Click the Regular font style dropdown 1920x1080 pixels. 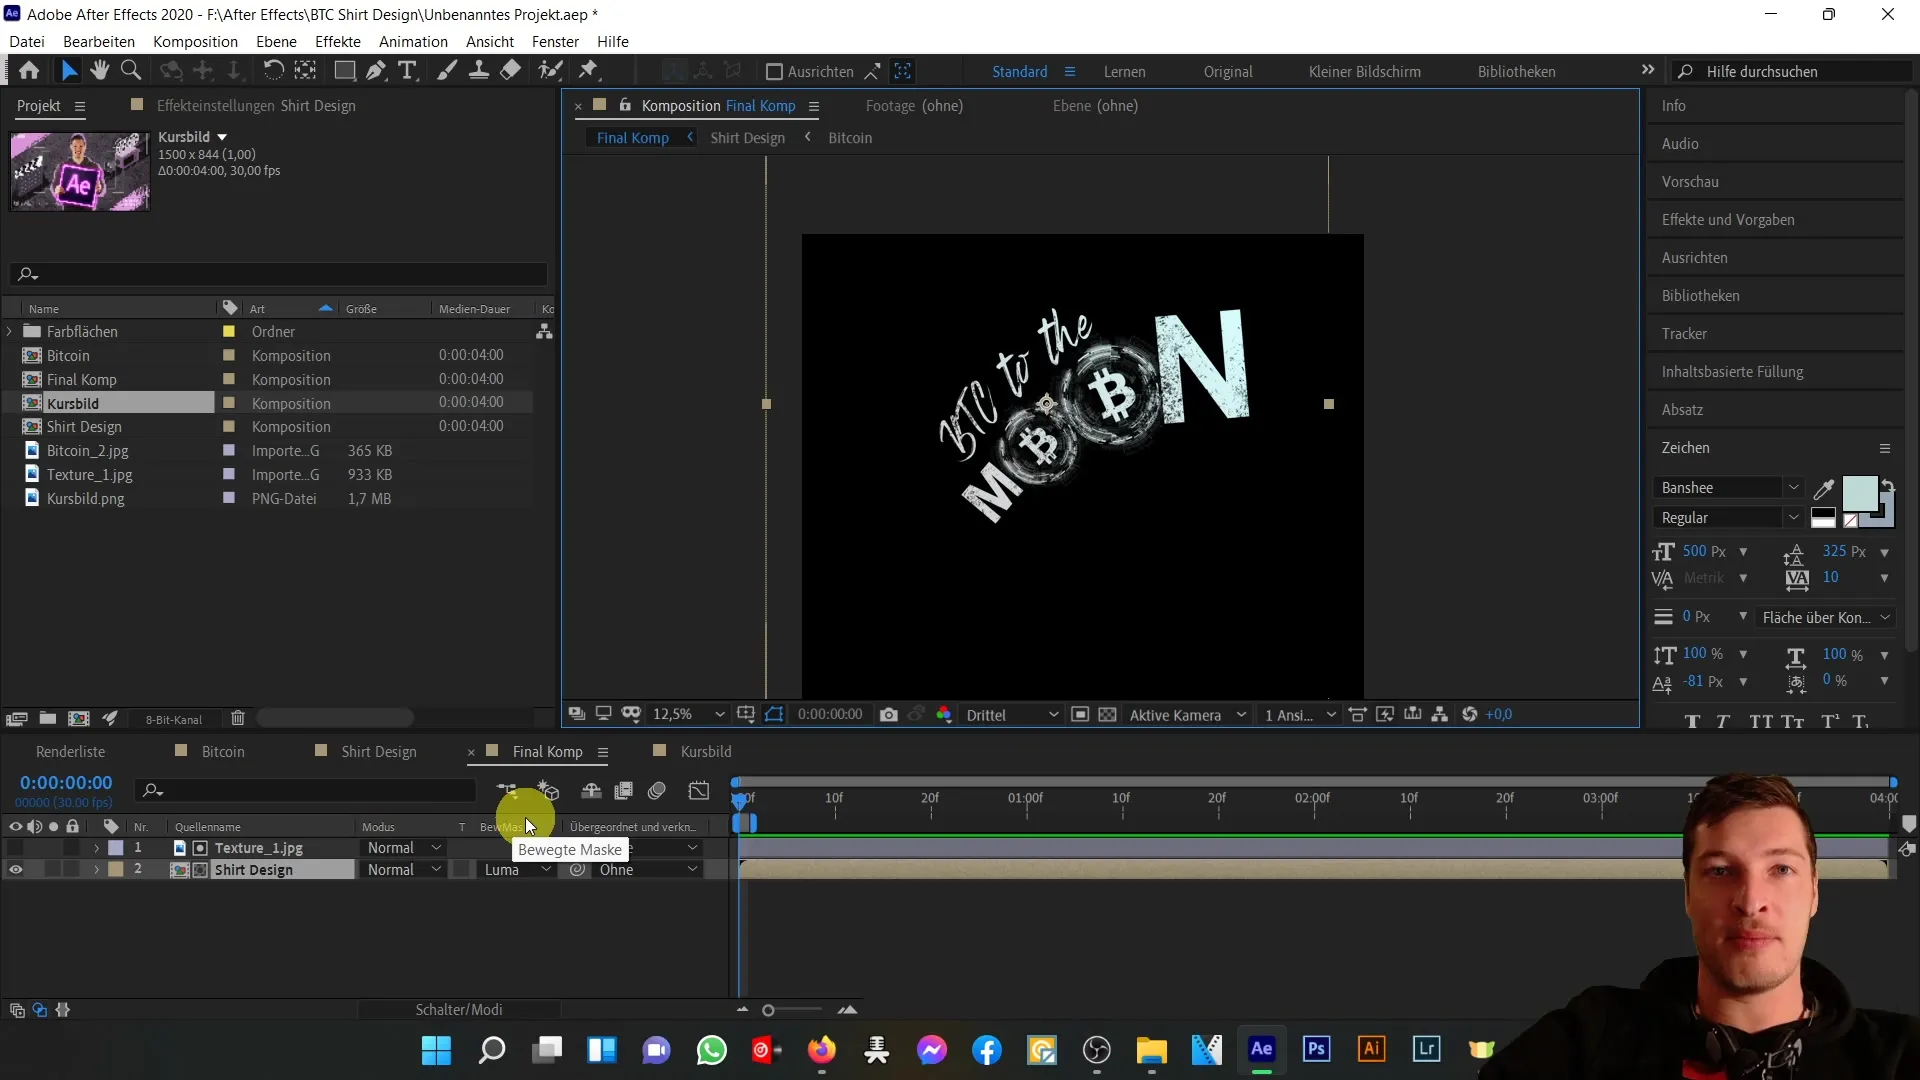coord(1727,517)
